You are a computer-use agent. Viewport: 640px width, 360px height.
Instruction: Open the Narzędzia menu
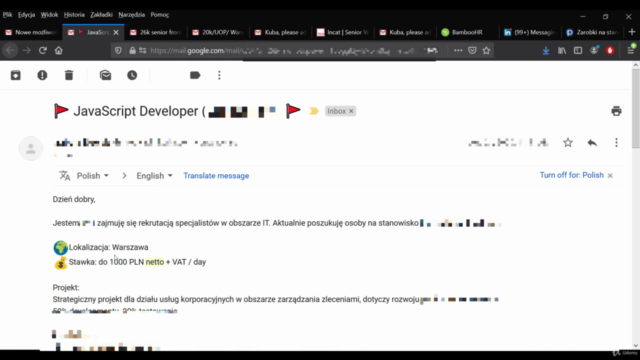[131, 15]
